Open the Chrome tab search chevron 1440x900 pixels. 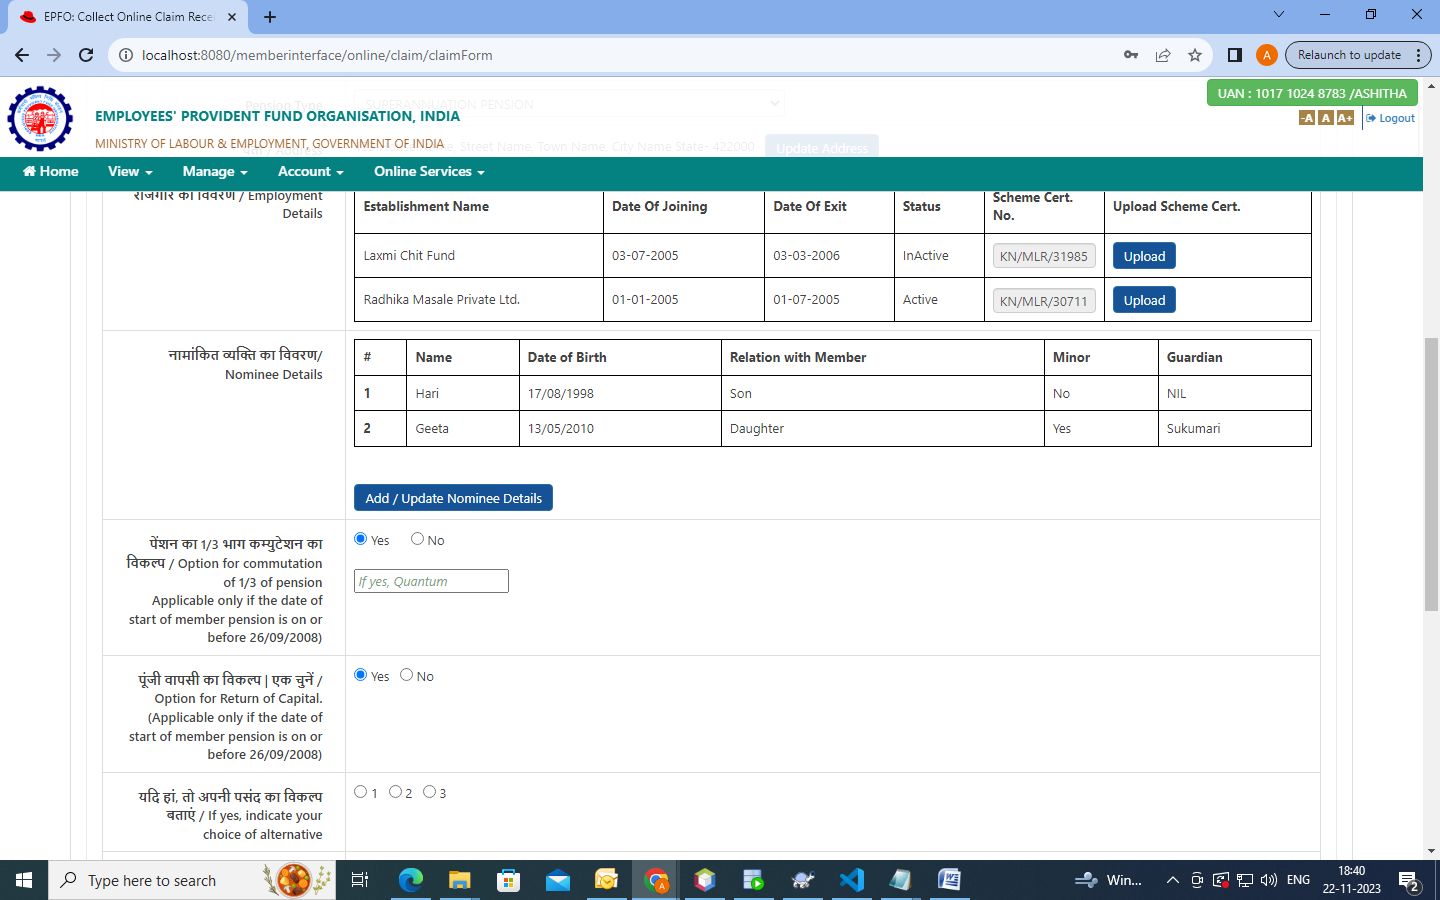1278,15
